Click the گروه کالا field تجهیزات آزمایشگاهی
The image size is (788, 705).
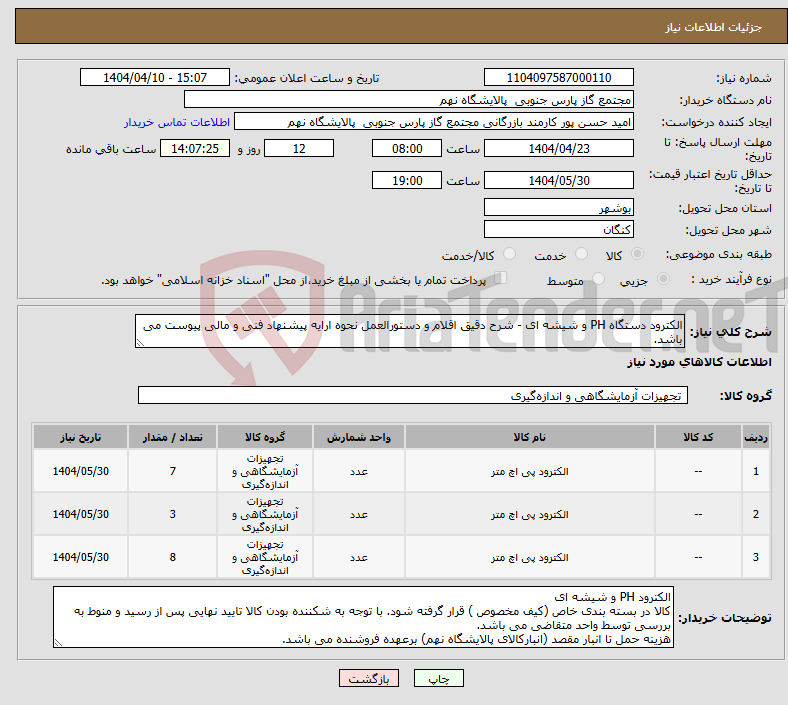[413, 395]
